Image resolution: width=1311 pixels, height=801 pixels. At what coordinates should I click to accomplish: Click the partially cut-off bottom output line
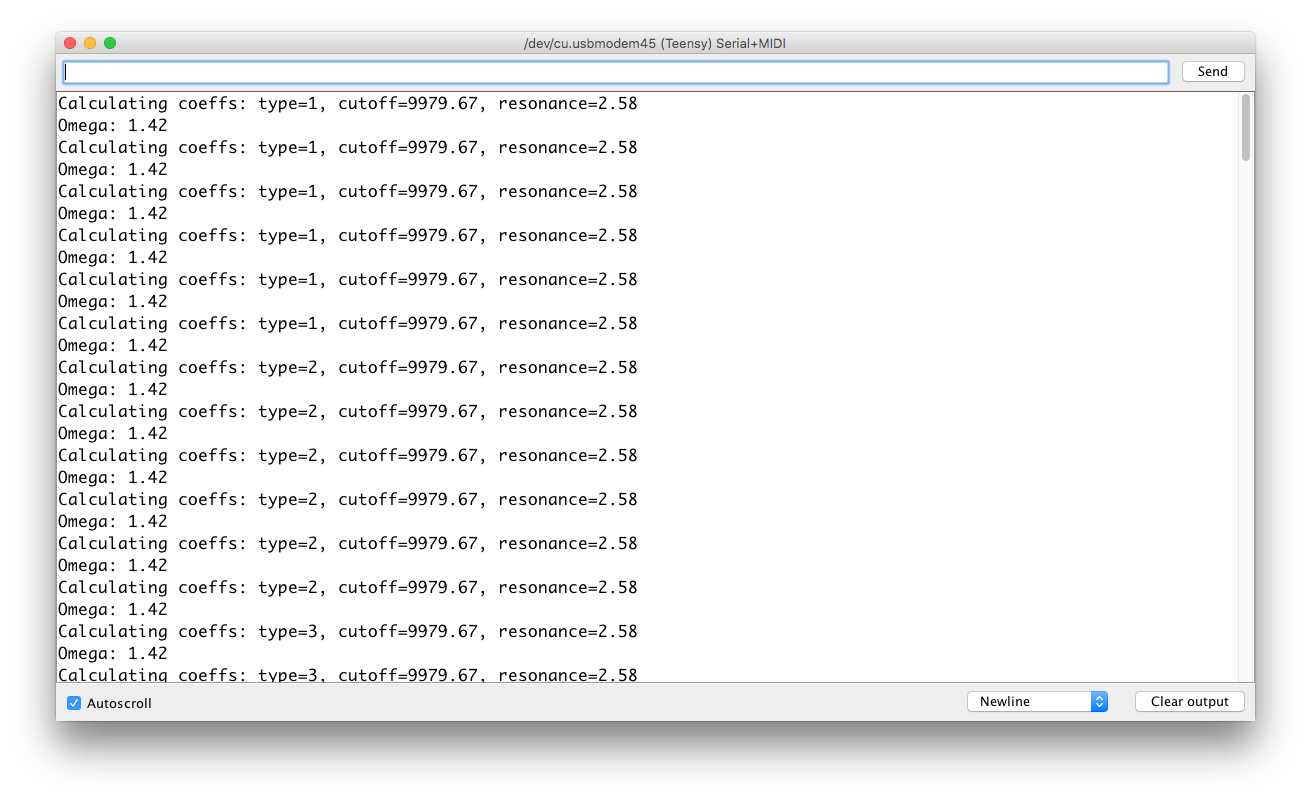click(347, 675)
